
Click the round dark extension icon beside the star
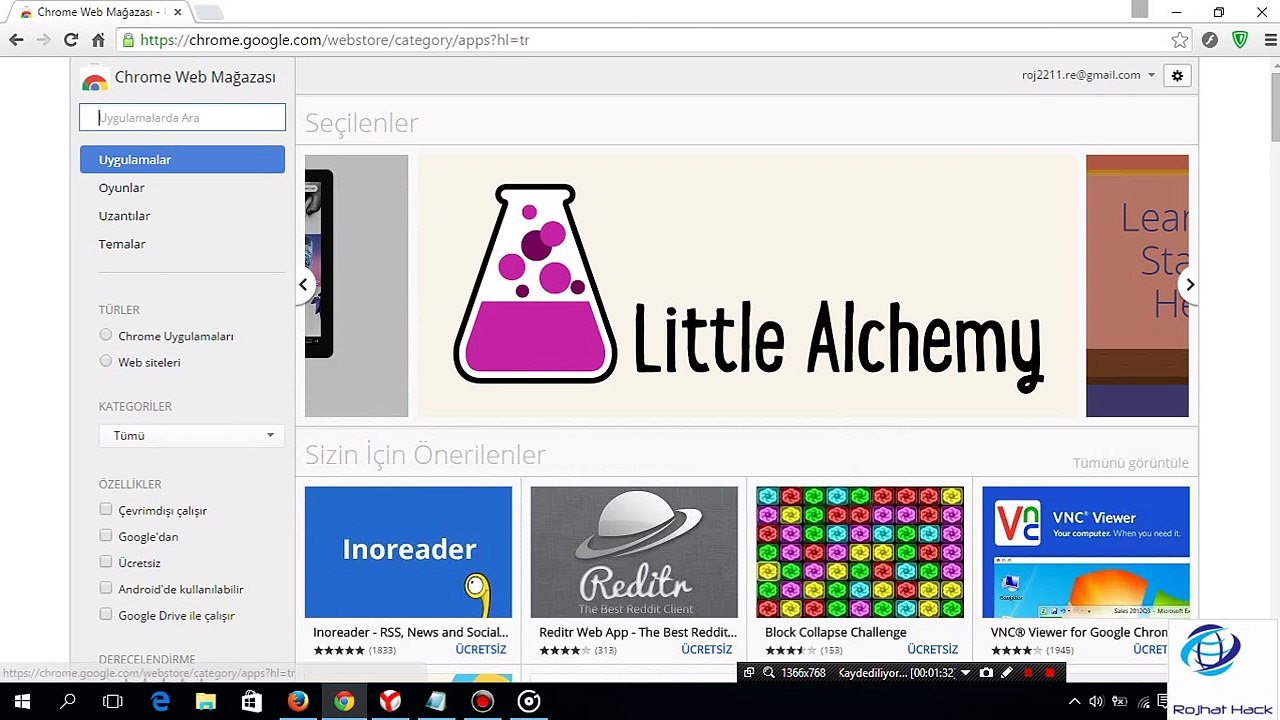tap(1210, 40)
